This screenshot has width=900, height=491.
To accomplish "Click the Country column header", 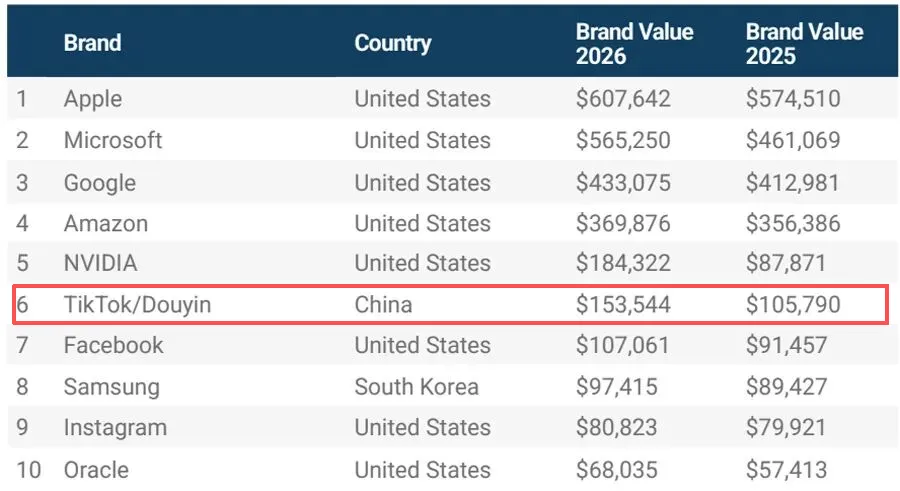I will pyautogui.click(x=393, y=43).
